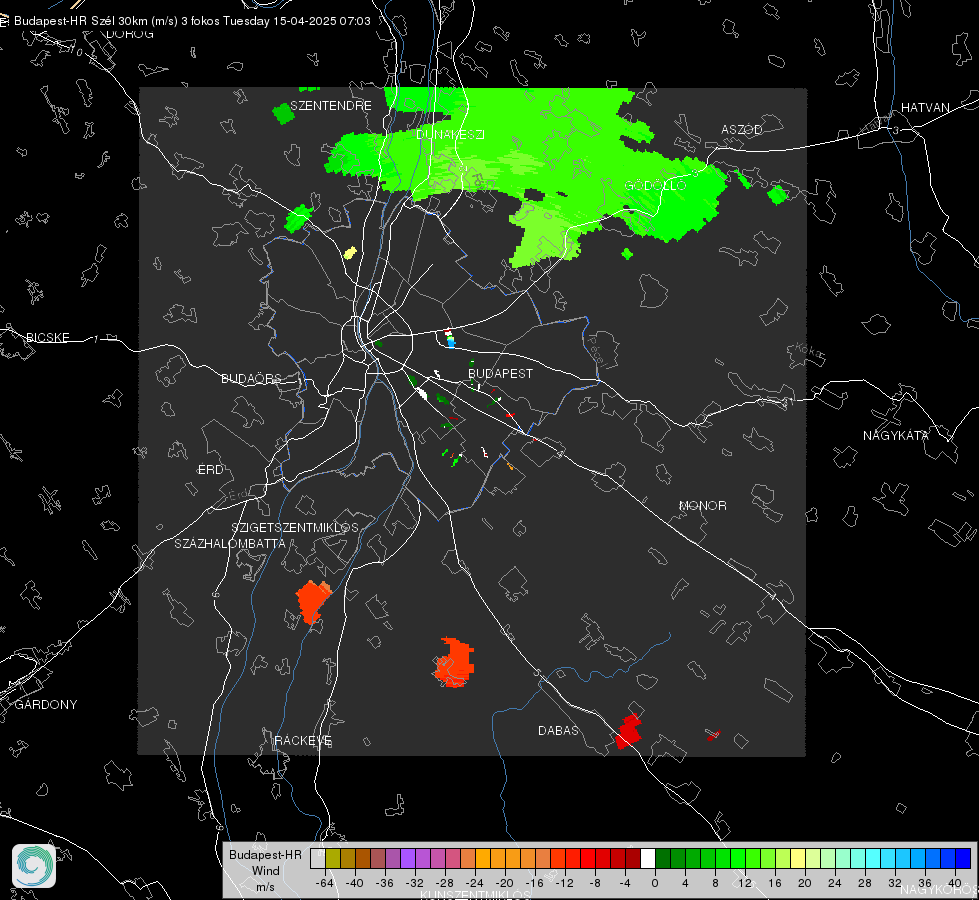Image resolution: width=979 pixels, height=900 pixels.
Task: Select the GÖDÖLLŐ town label
Action: click(655, 185)
